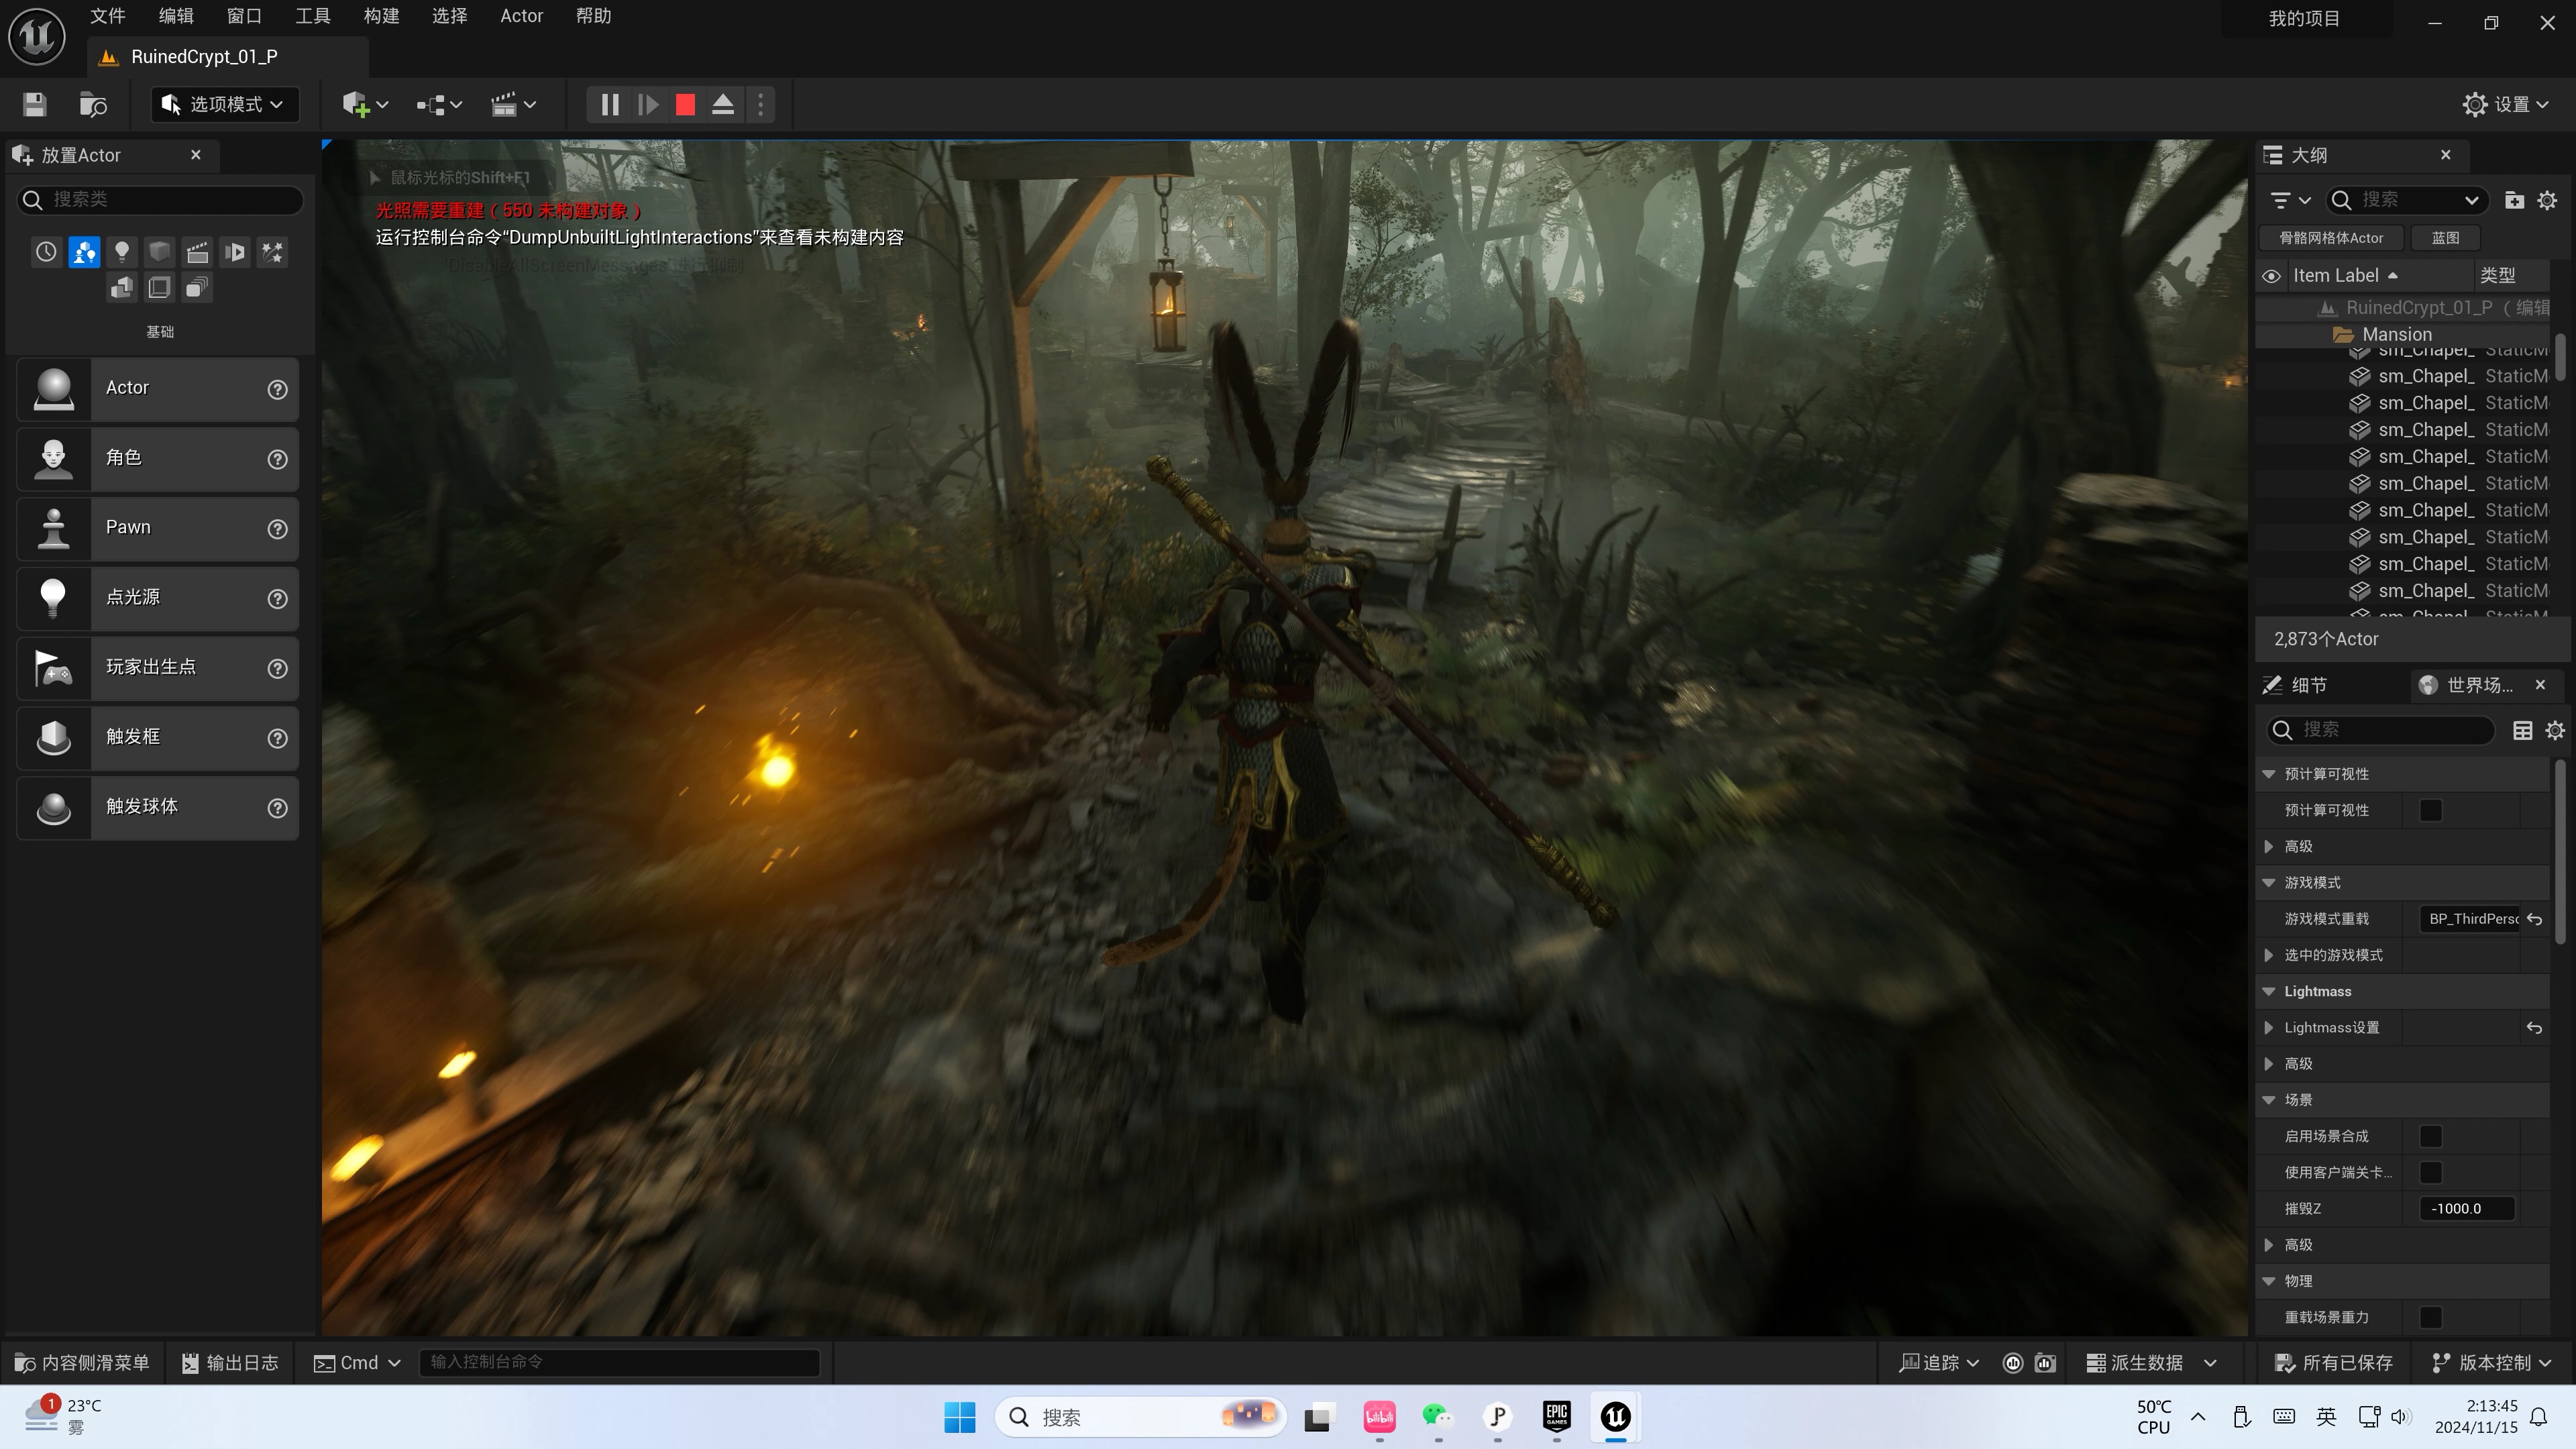Open the 编辑 menu
The width and height of the screenshot is (2576, 1449).
(176, 16)
